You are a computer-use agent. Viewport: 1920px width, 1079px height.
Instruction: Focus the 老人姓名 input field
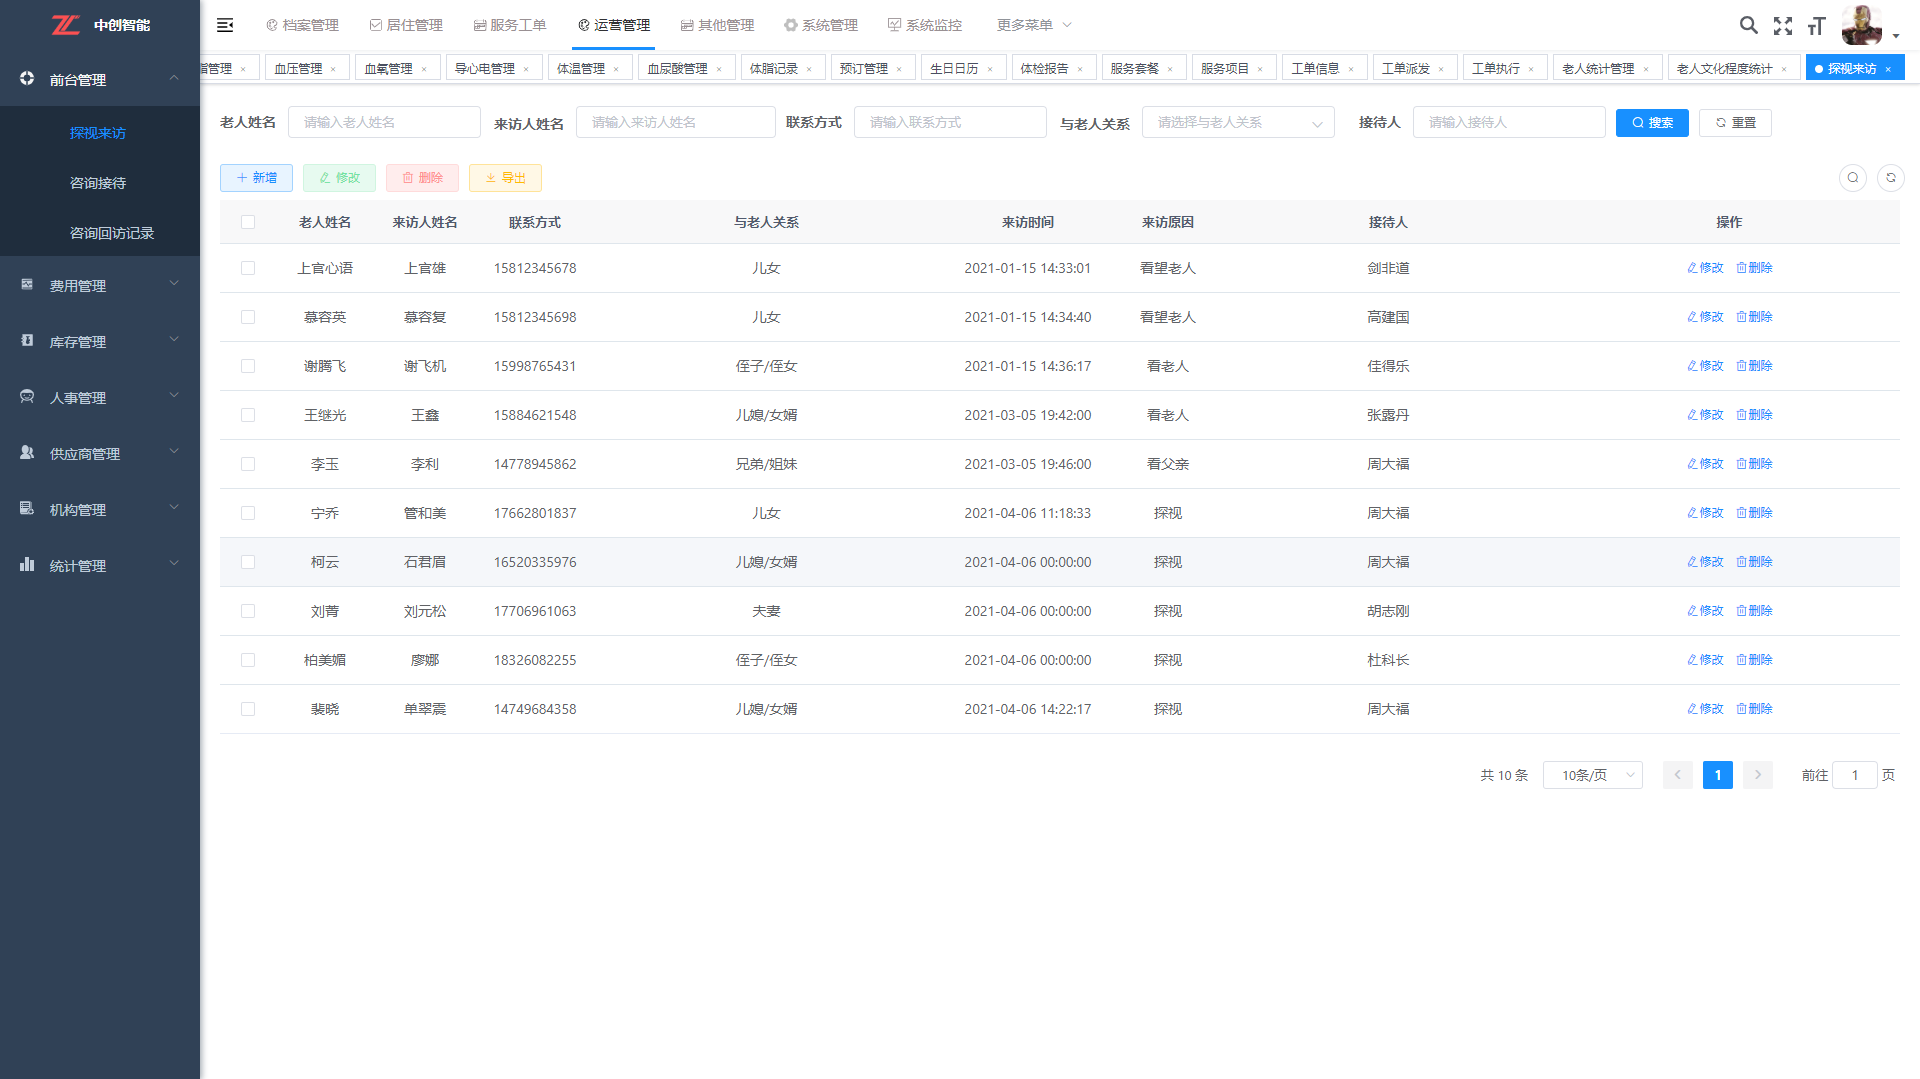click(x=384, y=123)
